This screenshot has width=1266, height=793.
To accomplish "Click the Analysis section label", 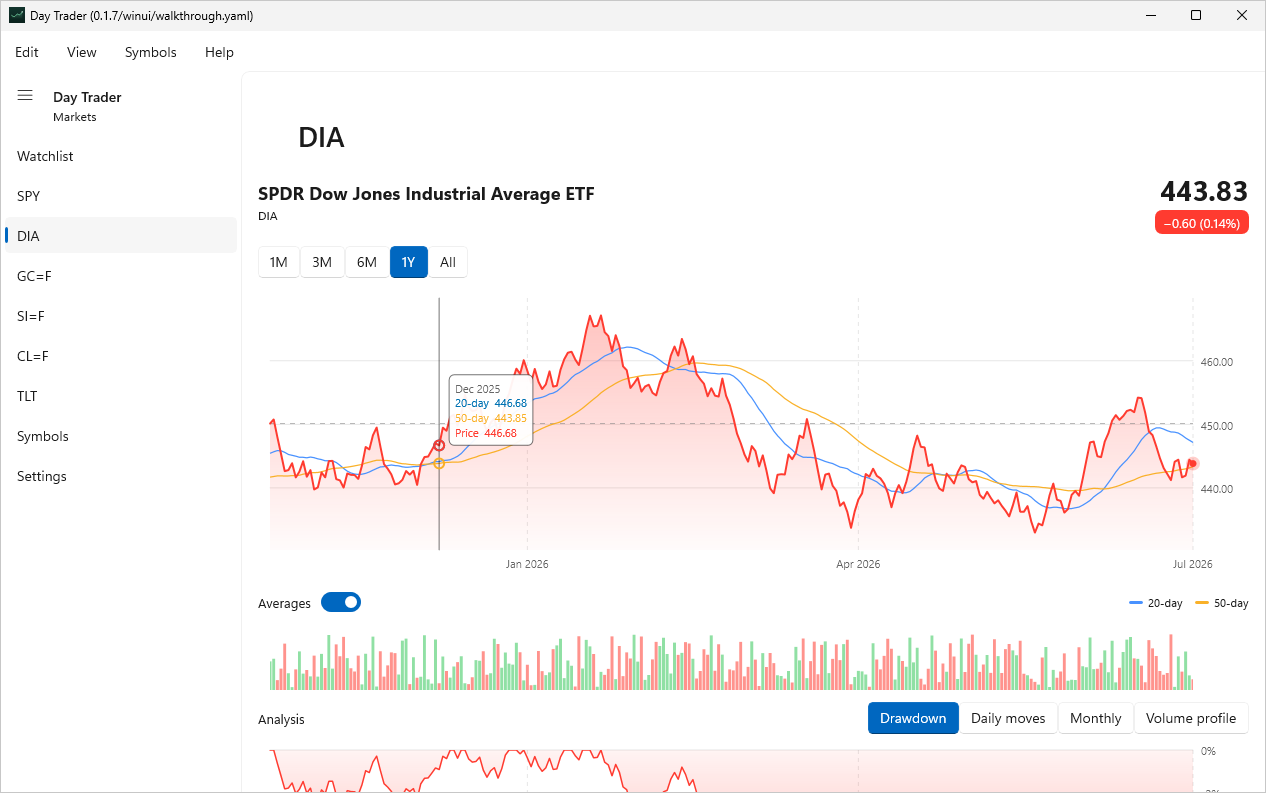I will [281, 719].
